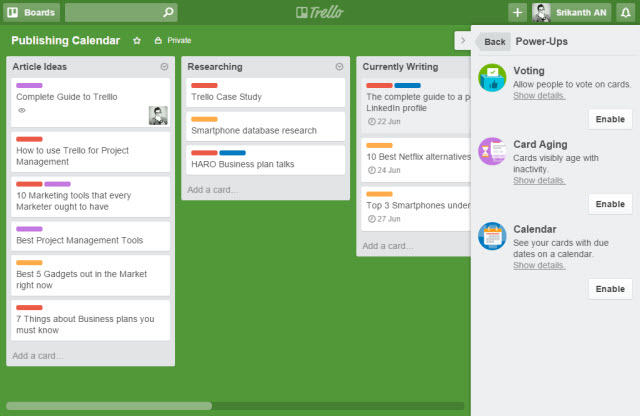Go Back from Power-Ups panel
The width and height of the screenshot is (640, 416).
point(494,42)
